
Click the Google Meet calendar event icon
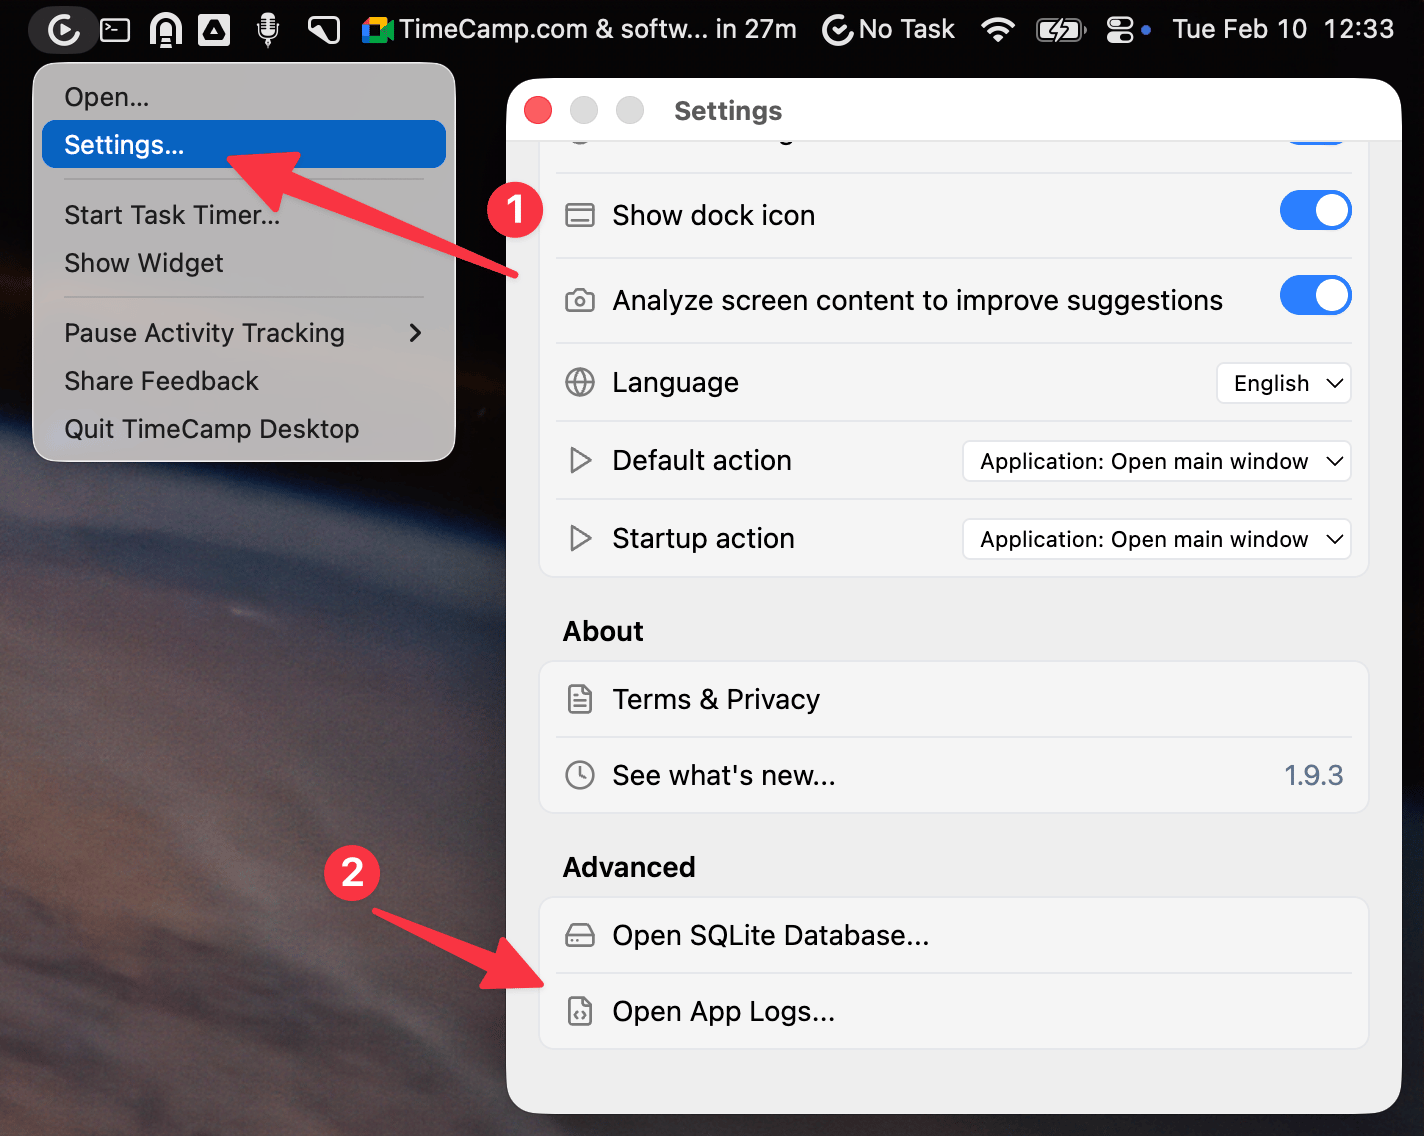coord(376,29)
